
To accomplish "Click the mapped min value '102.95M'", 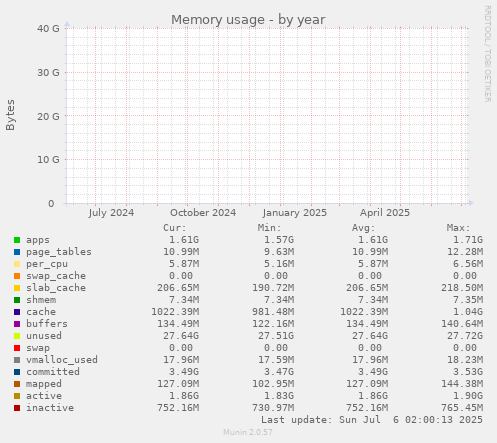I will coord(273,384).
